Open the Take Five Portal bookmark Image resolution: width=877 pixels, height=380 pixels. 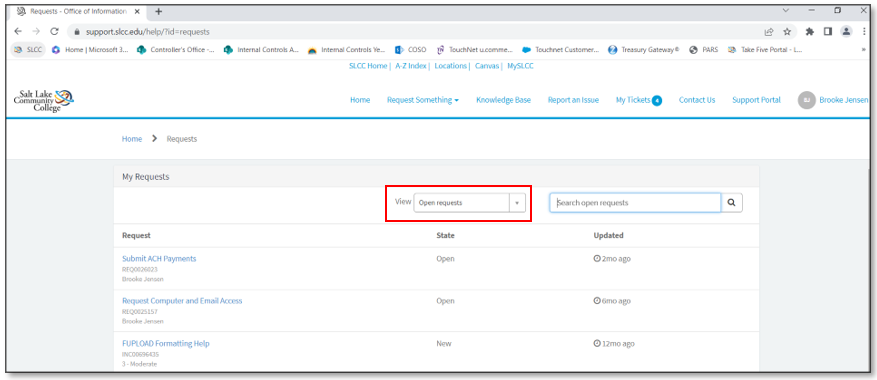[x=766, y=49]
